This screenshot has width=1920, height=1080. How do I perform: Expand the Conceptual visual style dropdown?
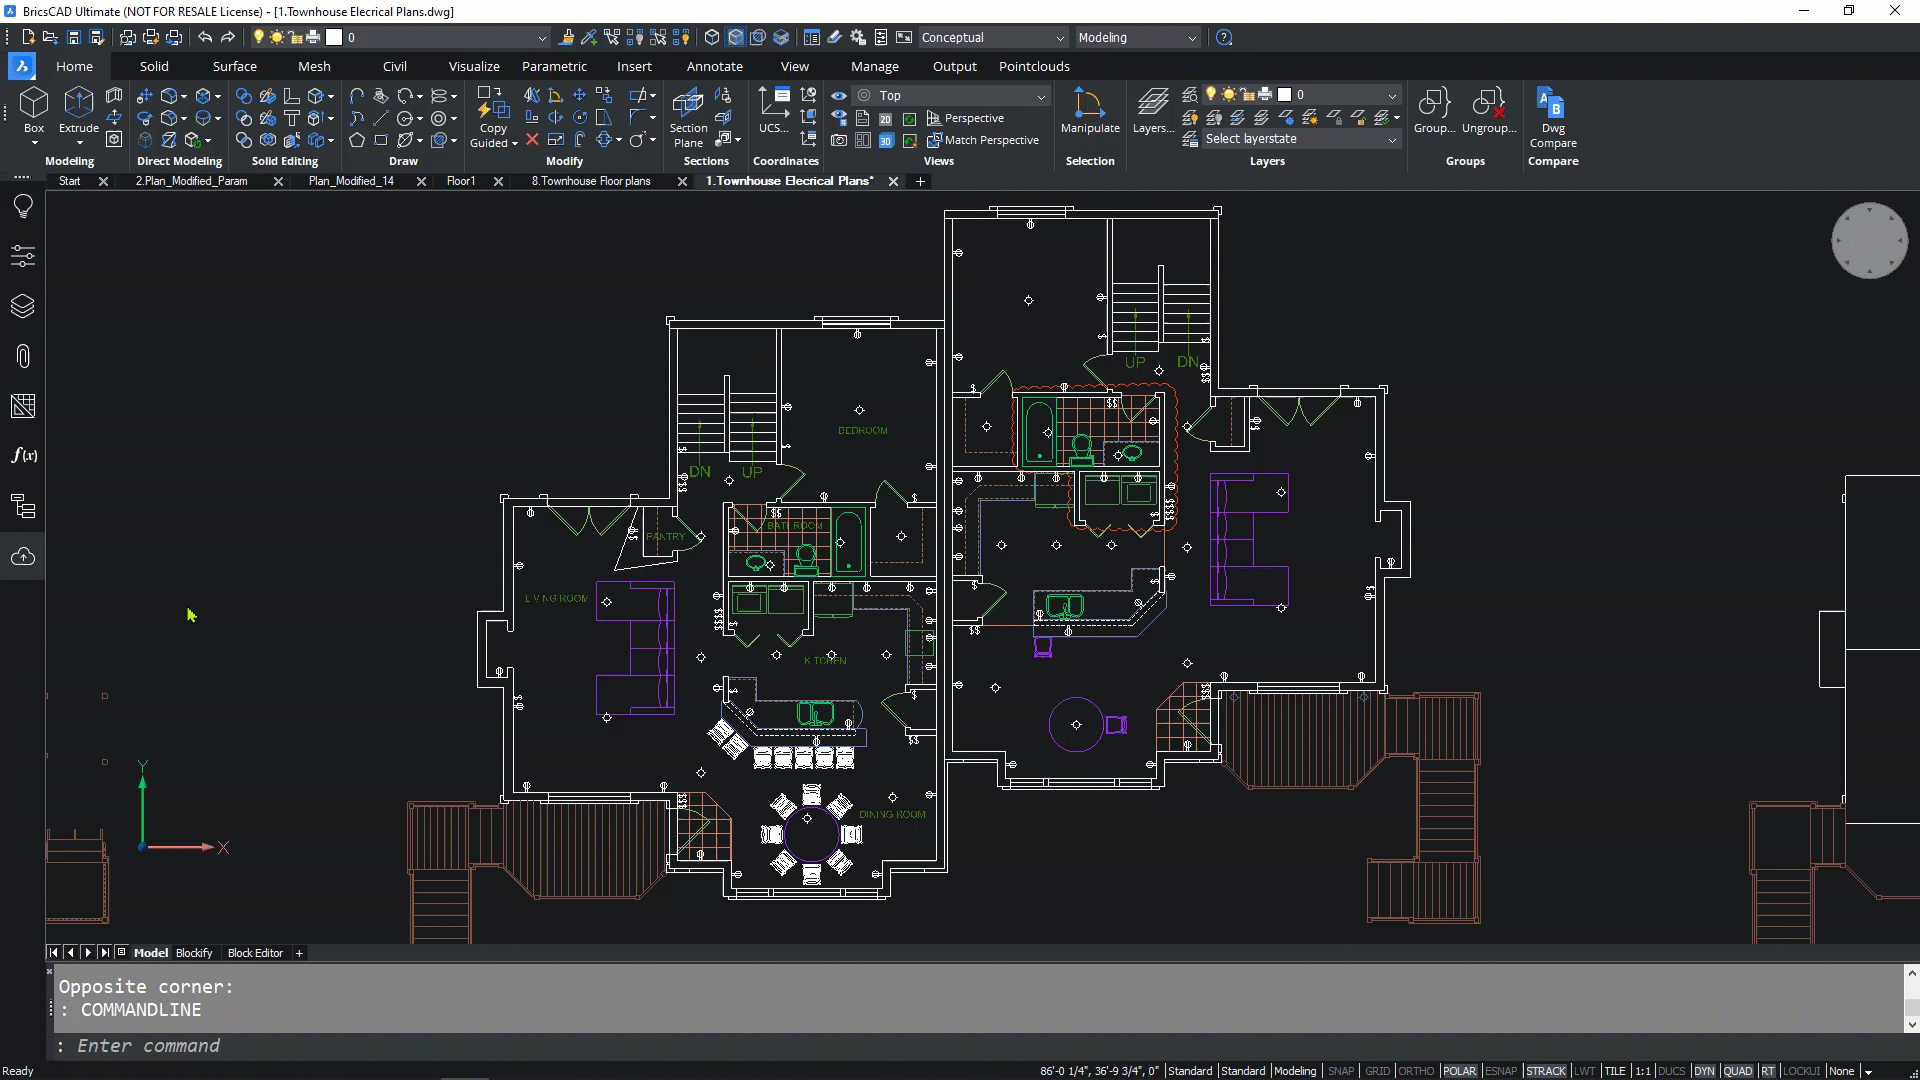click(1060, 38)
